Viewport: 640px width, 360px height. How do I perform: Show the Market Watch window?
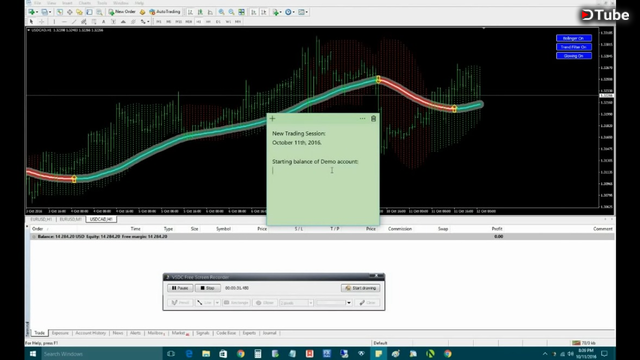tap(60, 12)
